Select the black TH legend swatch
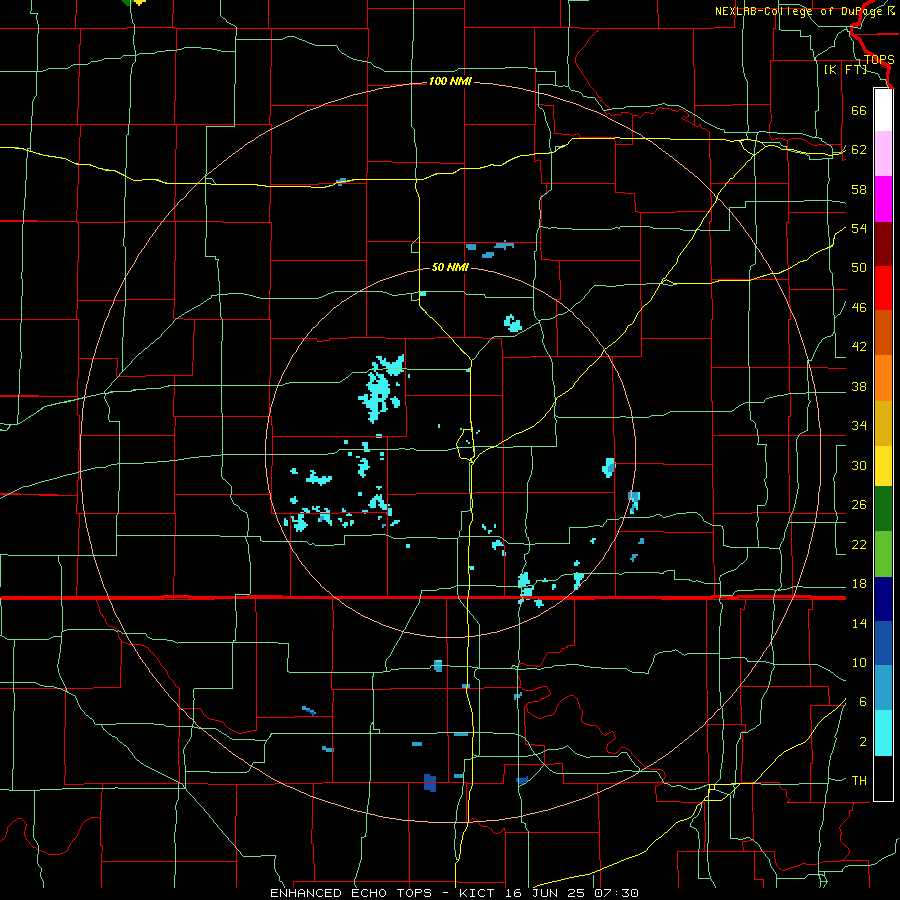Screen dimensions: 900x900 click(883, 778)
